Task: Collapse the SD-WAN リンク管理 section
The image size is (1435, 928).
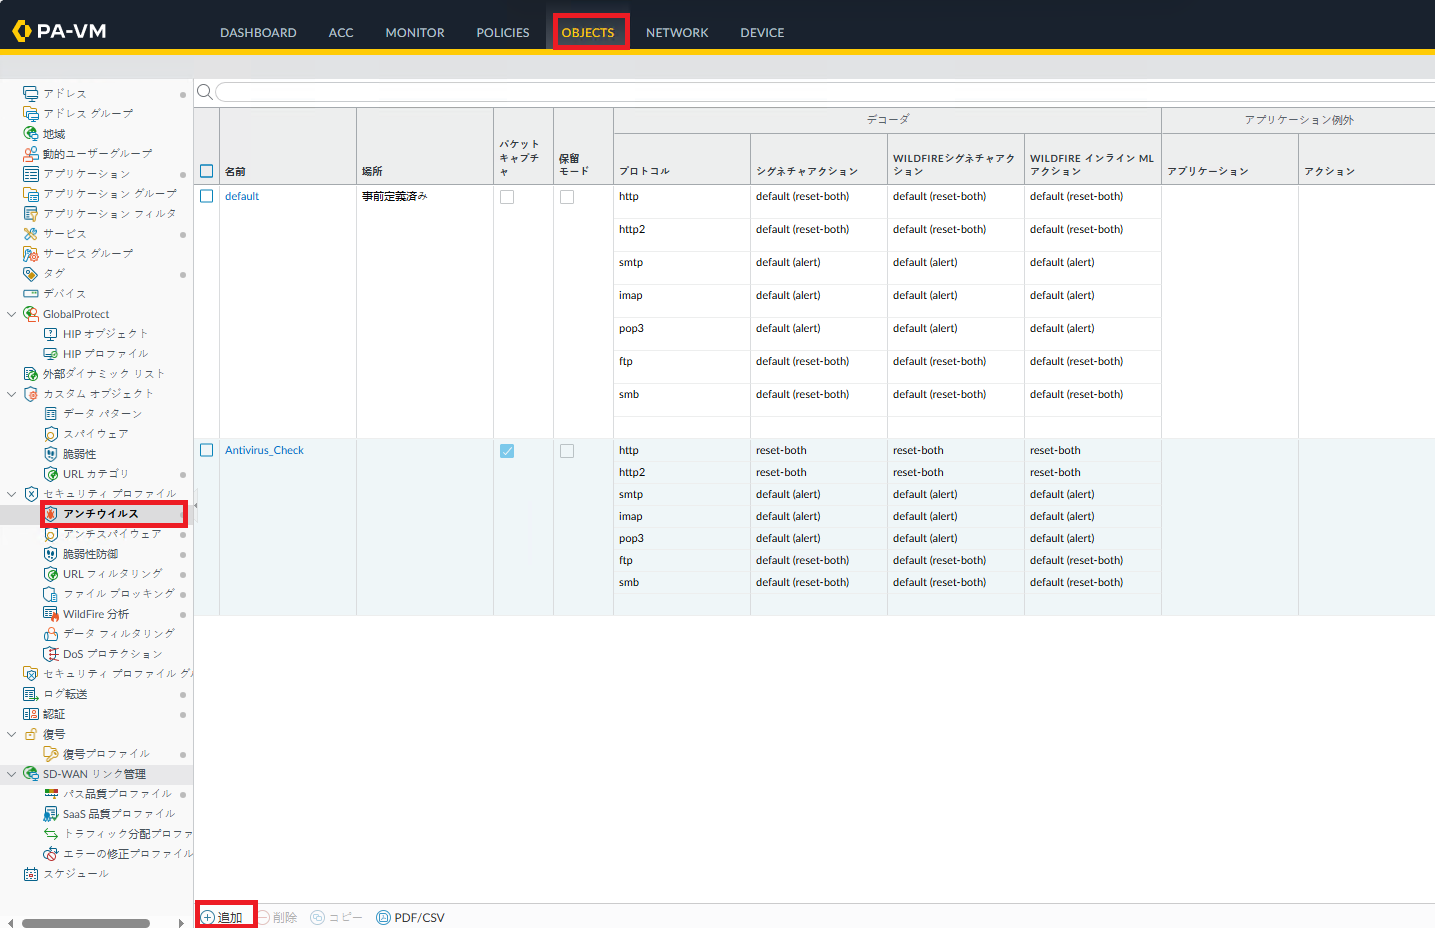Action: tap(12, 774)
